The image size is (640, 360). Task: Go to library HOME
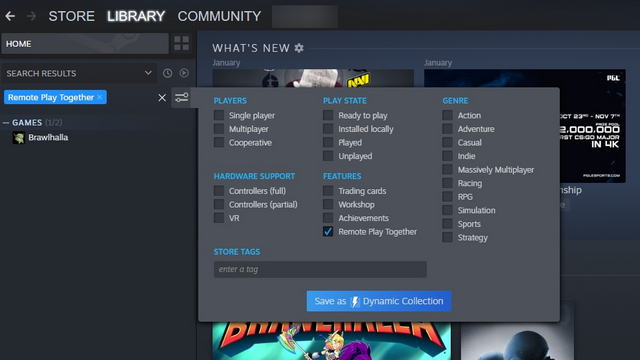click(85, 44)
